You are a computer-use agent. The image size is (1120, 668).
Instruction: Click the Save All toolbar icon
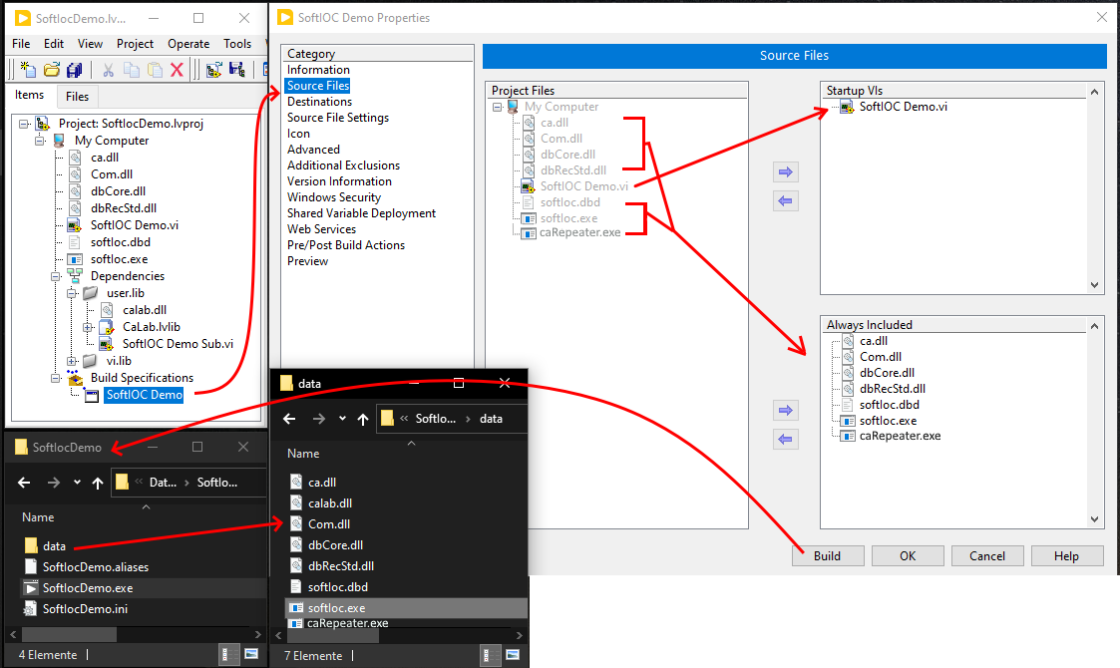coord(74,70)
